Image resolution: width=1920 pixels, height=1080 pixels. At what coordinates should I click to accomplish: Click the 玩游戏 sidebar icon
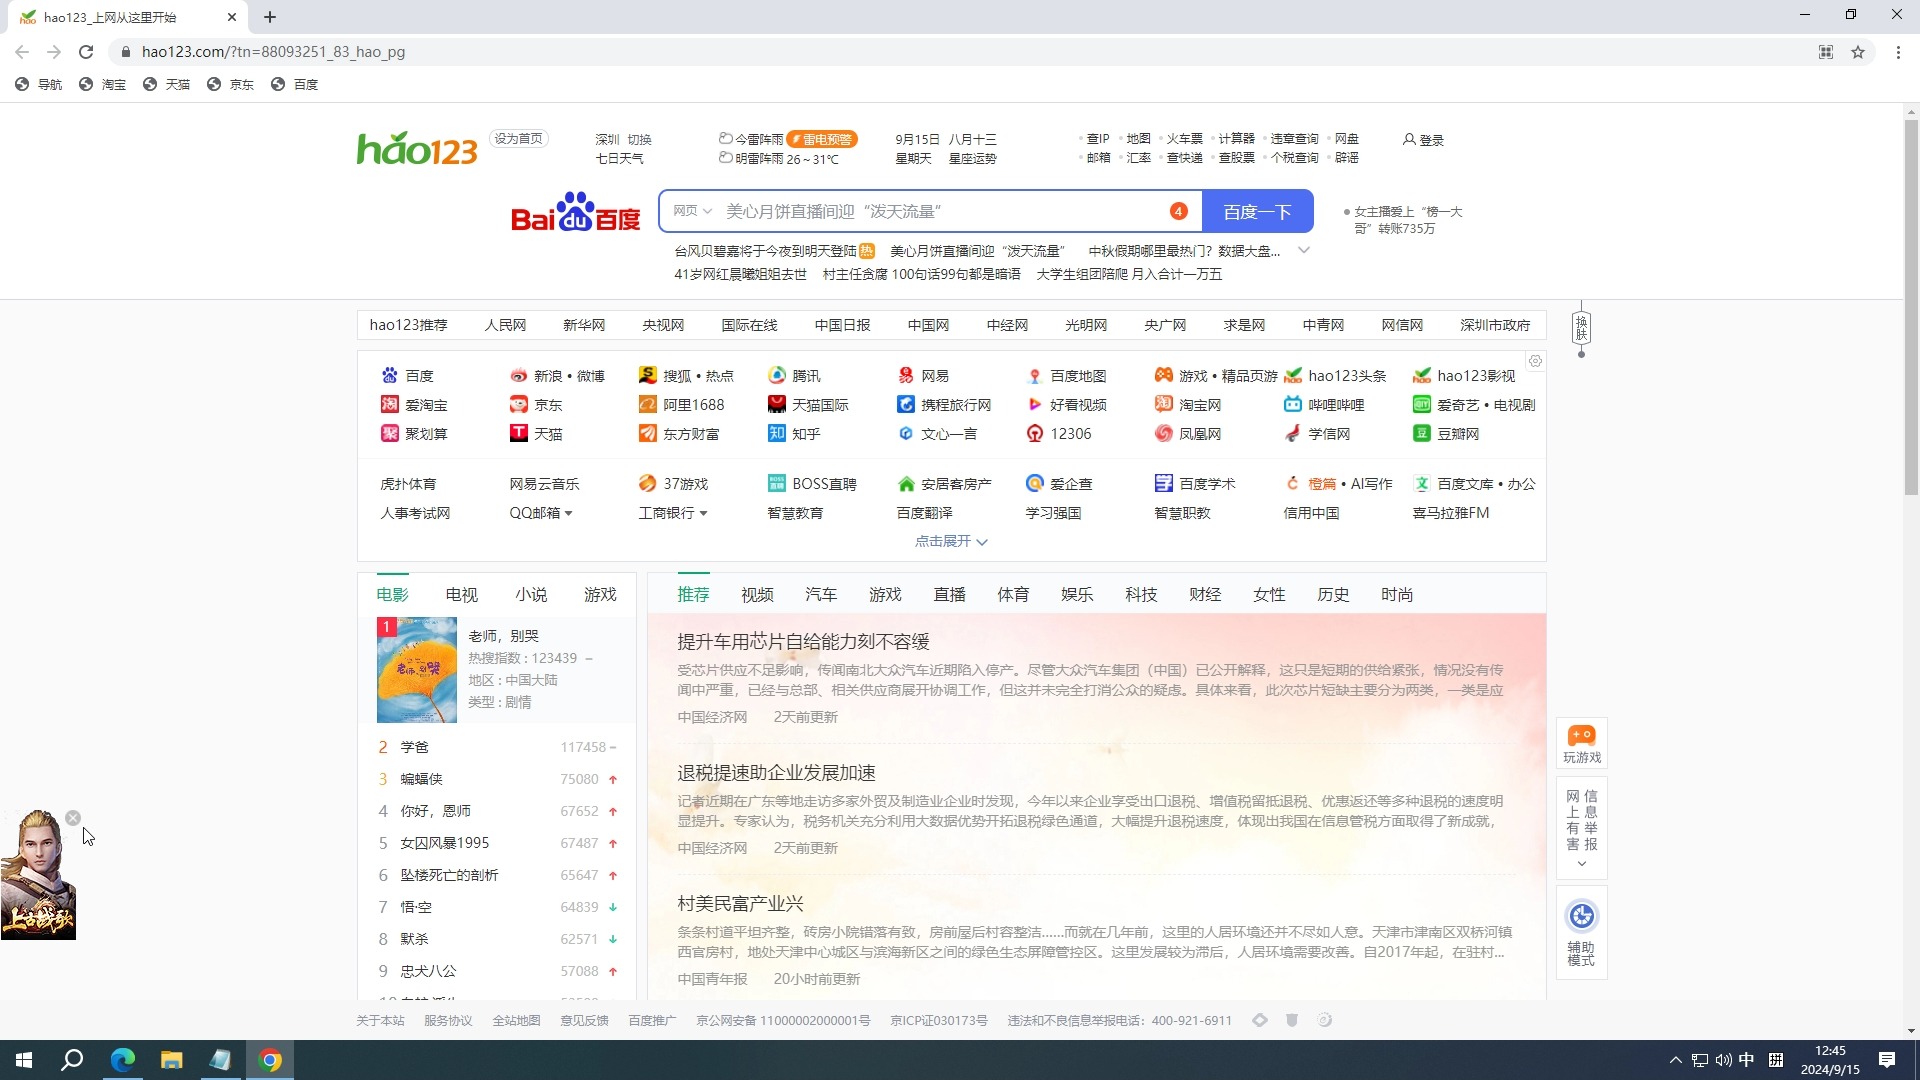pos(1581,744)
